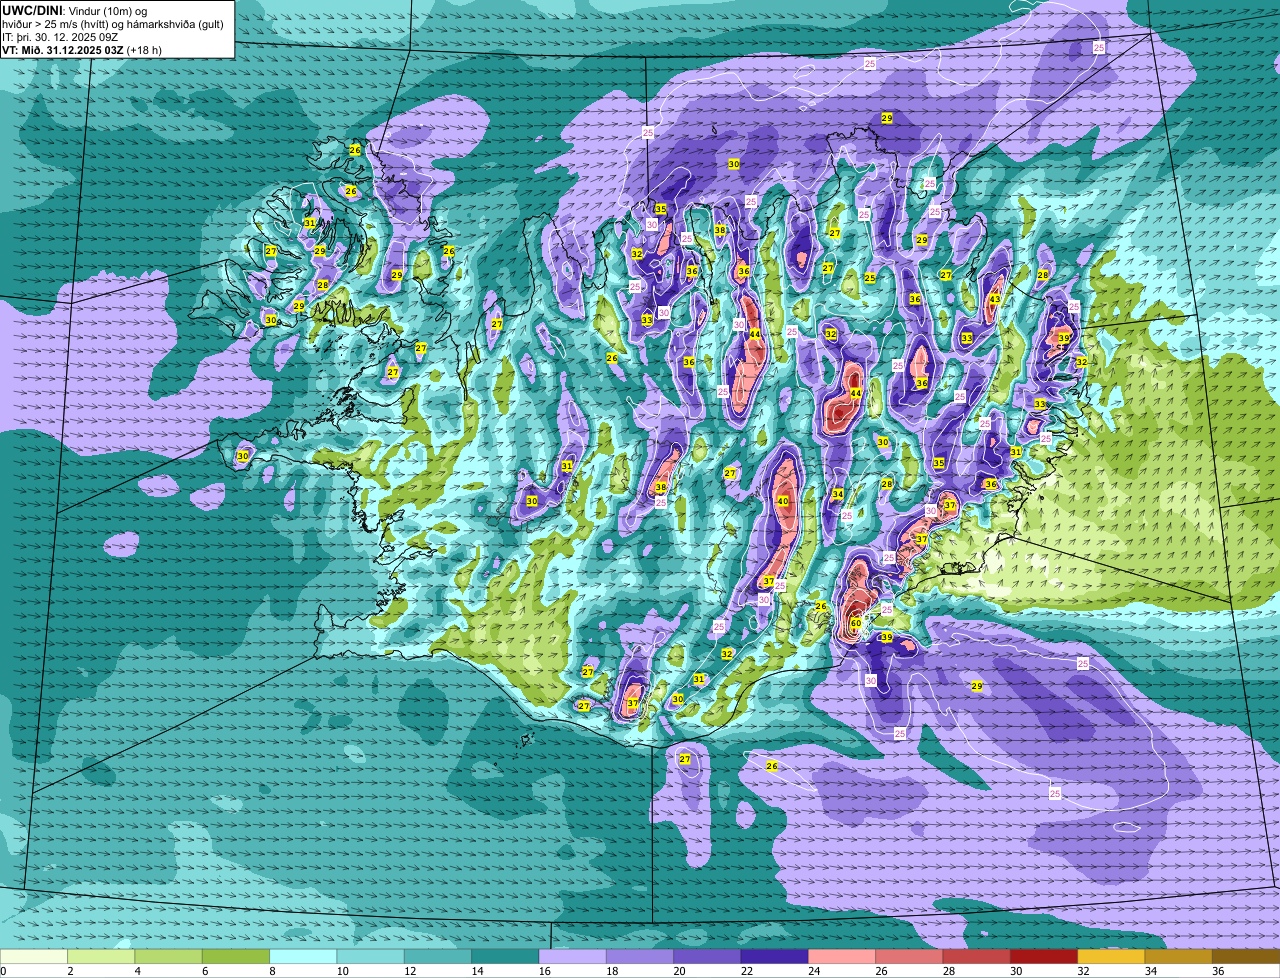The image size is (1280, 978).
Task: Pick the 24–26 pink scale swatch
Action: (x=842, y=956)
